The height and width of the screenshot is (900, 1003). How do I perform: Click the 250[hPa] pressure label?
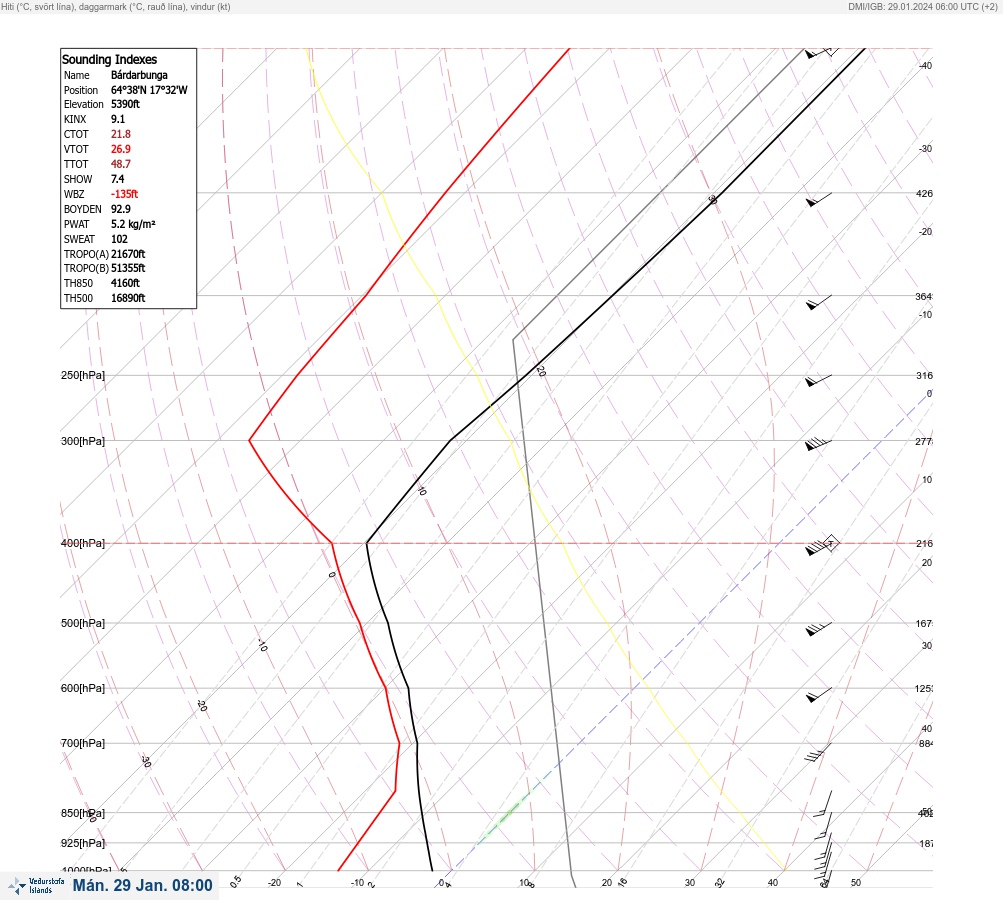pyautogui.click(x=83, y=375)
